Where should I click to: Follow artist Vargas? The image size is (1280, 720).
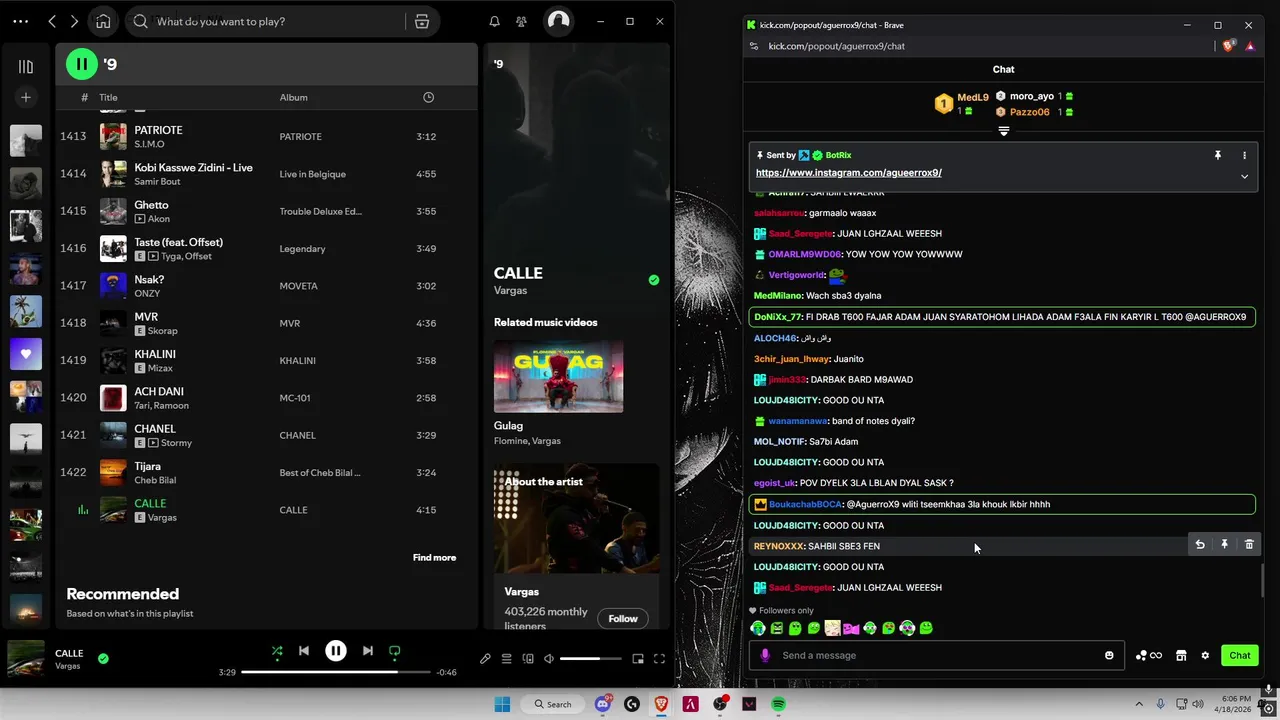622,618
